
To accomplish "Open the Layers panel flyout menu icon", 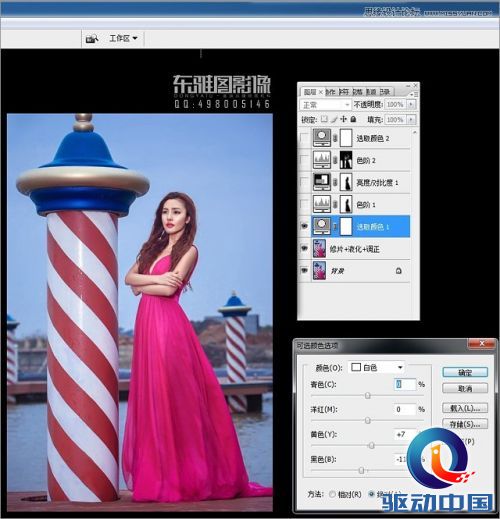I will click(414, 95).
